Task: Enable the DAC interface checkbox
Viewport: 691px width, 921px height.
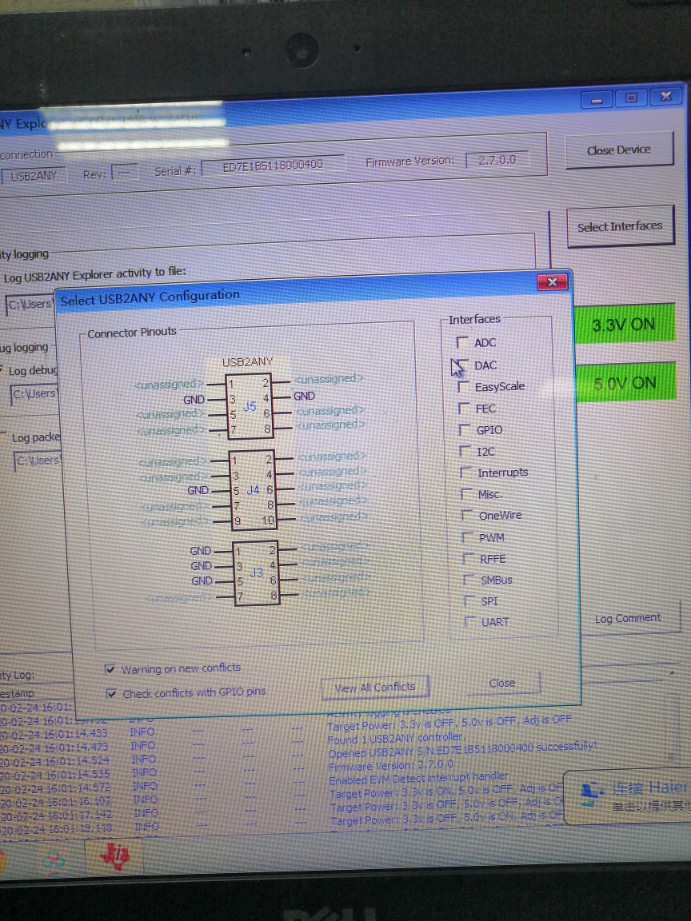Action: pyautogui.click(x=463, y=365)
